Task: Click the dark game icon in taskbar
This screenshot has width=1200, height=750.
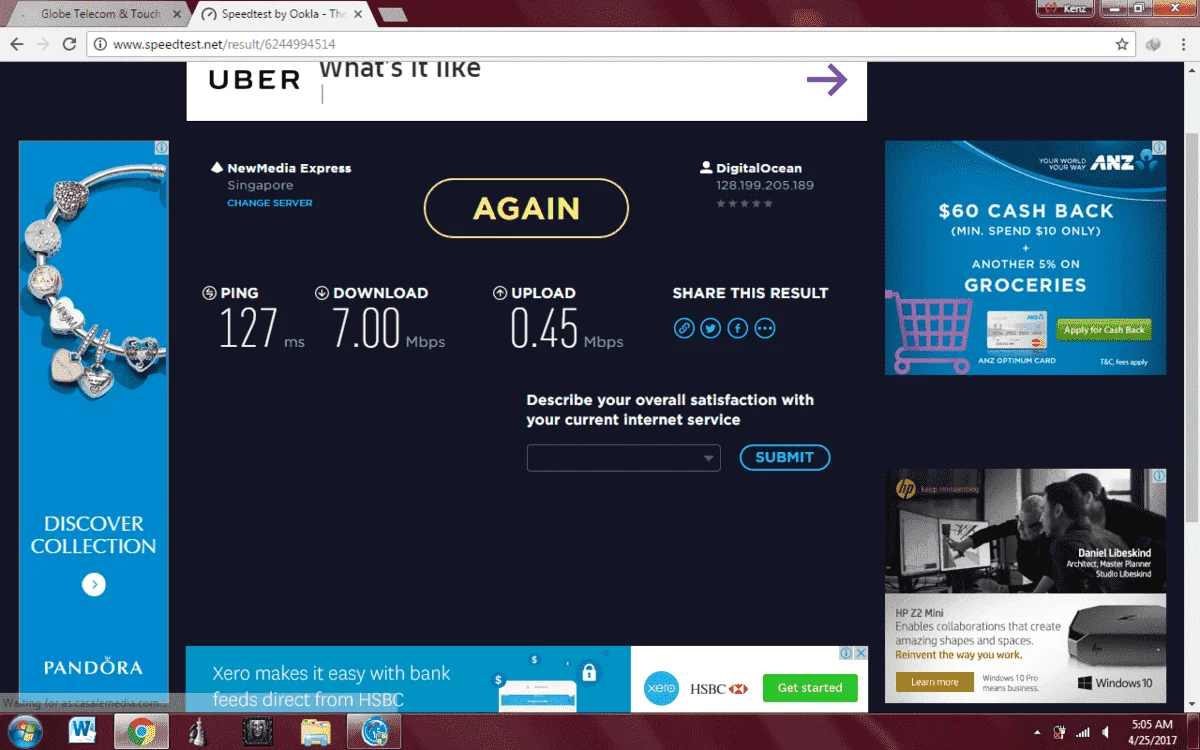Action: pyautogui.click(x=257, y=732)
